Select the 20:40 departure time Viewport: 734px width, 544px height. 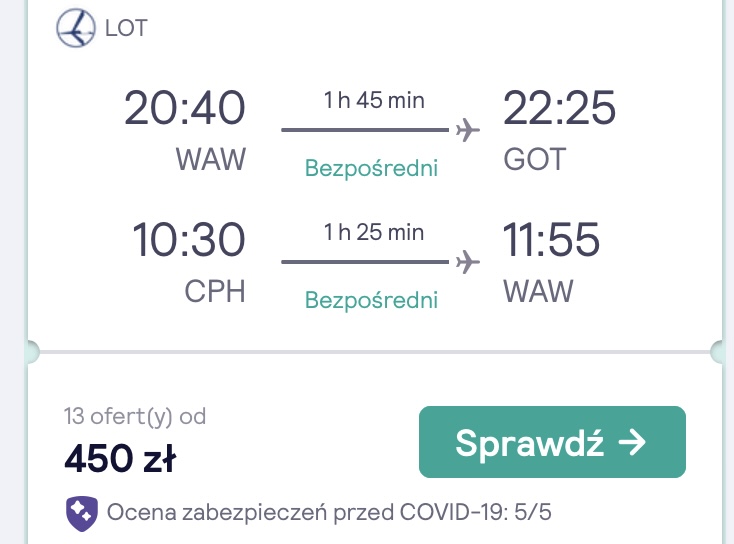coord(184,108)
